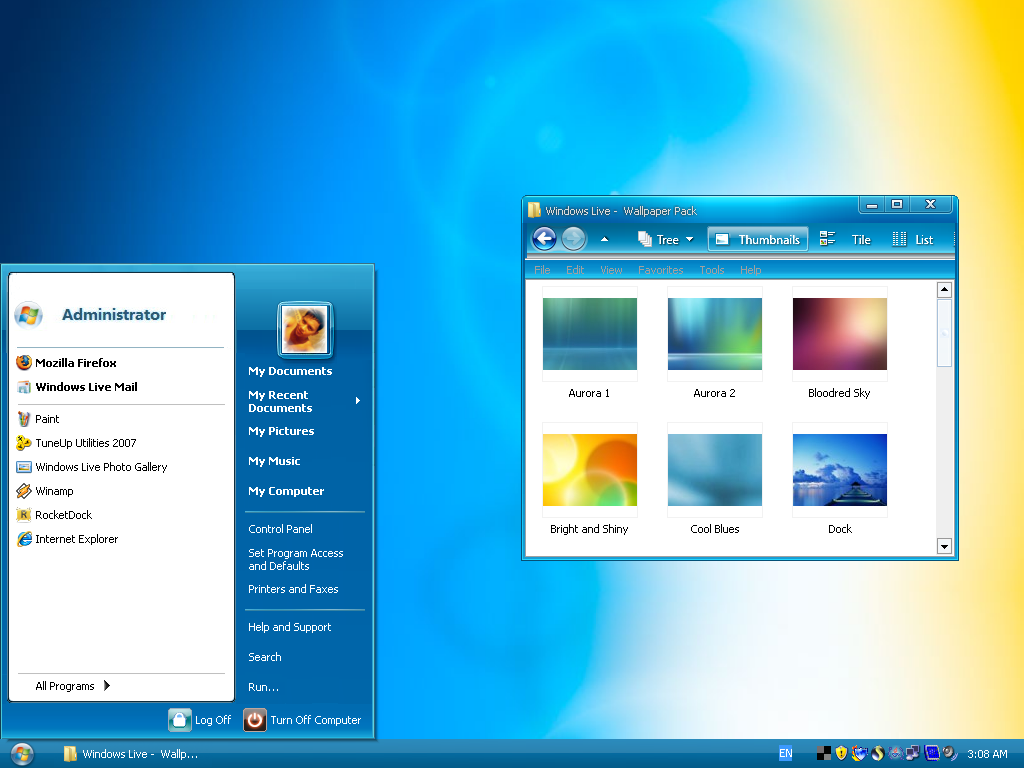Launch Windows Live Mail

[x=77, y=387]
